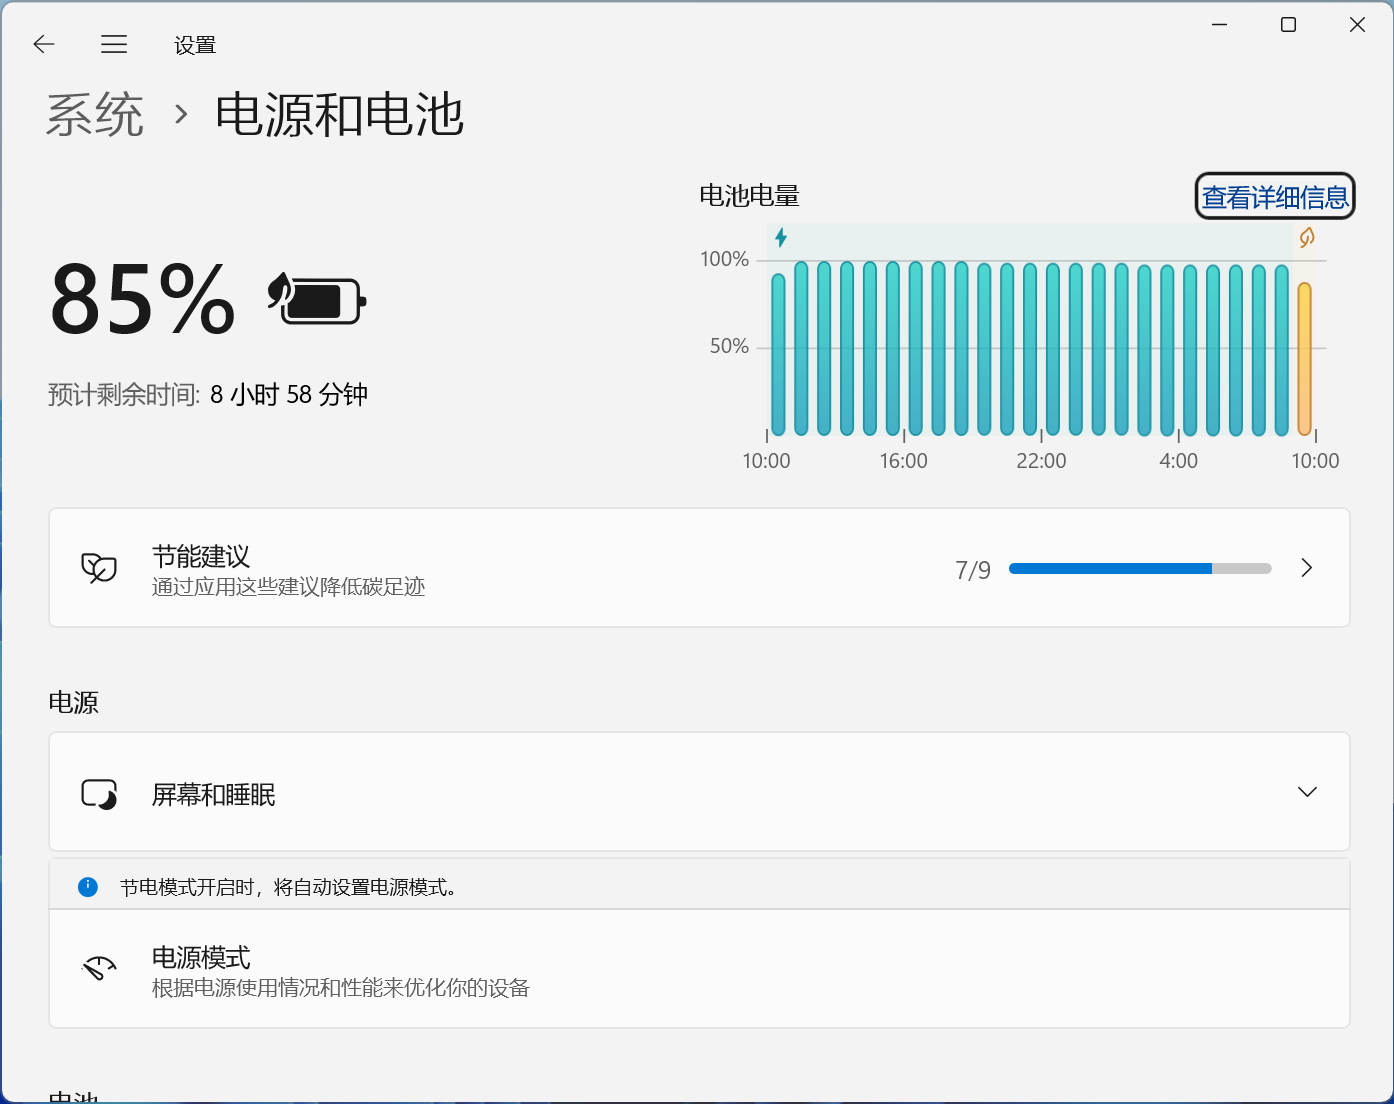1394x1104 pixels.
Task: Collapse the Screen and sleep dropdown
Action: 1307,791
